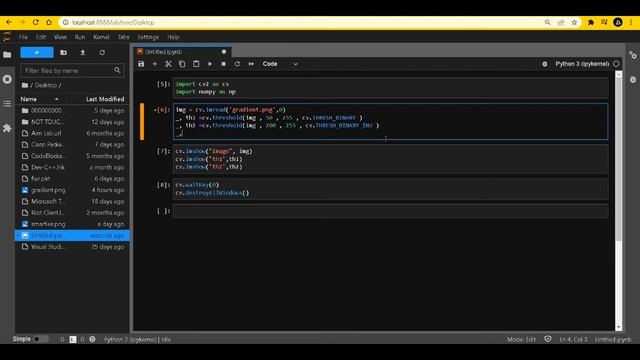Go to browser home page
Viewport: 640px width, 360px height.
[49, 22]
